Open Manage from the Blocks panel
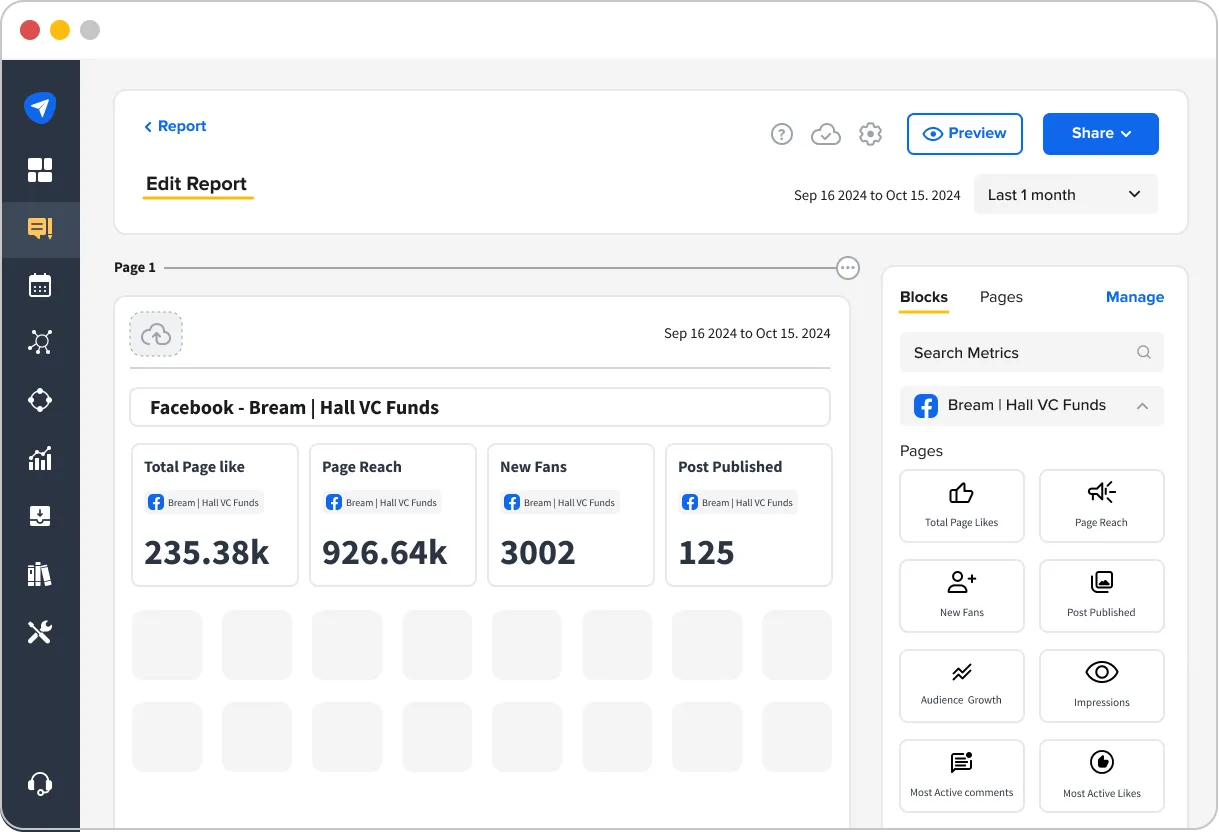The height and width of the screenshot is (832, 1219). click(1134, 297)
